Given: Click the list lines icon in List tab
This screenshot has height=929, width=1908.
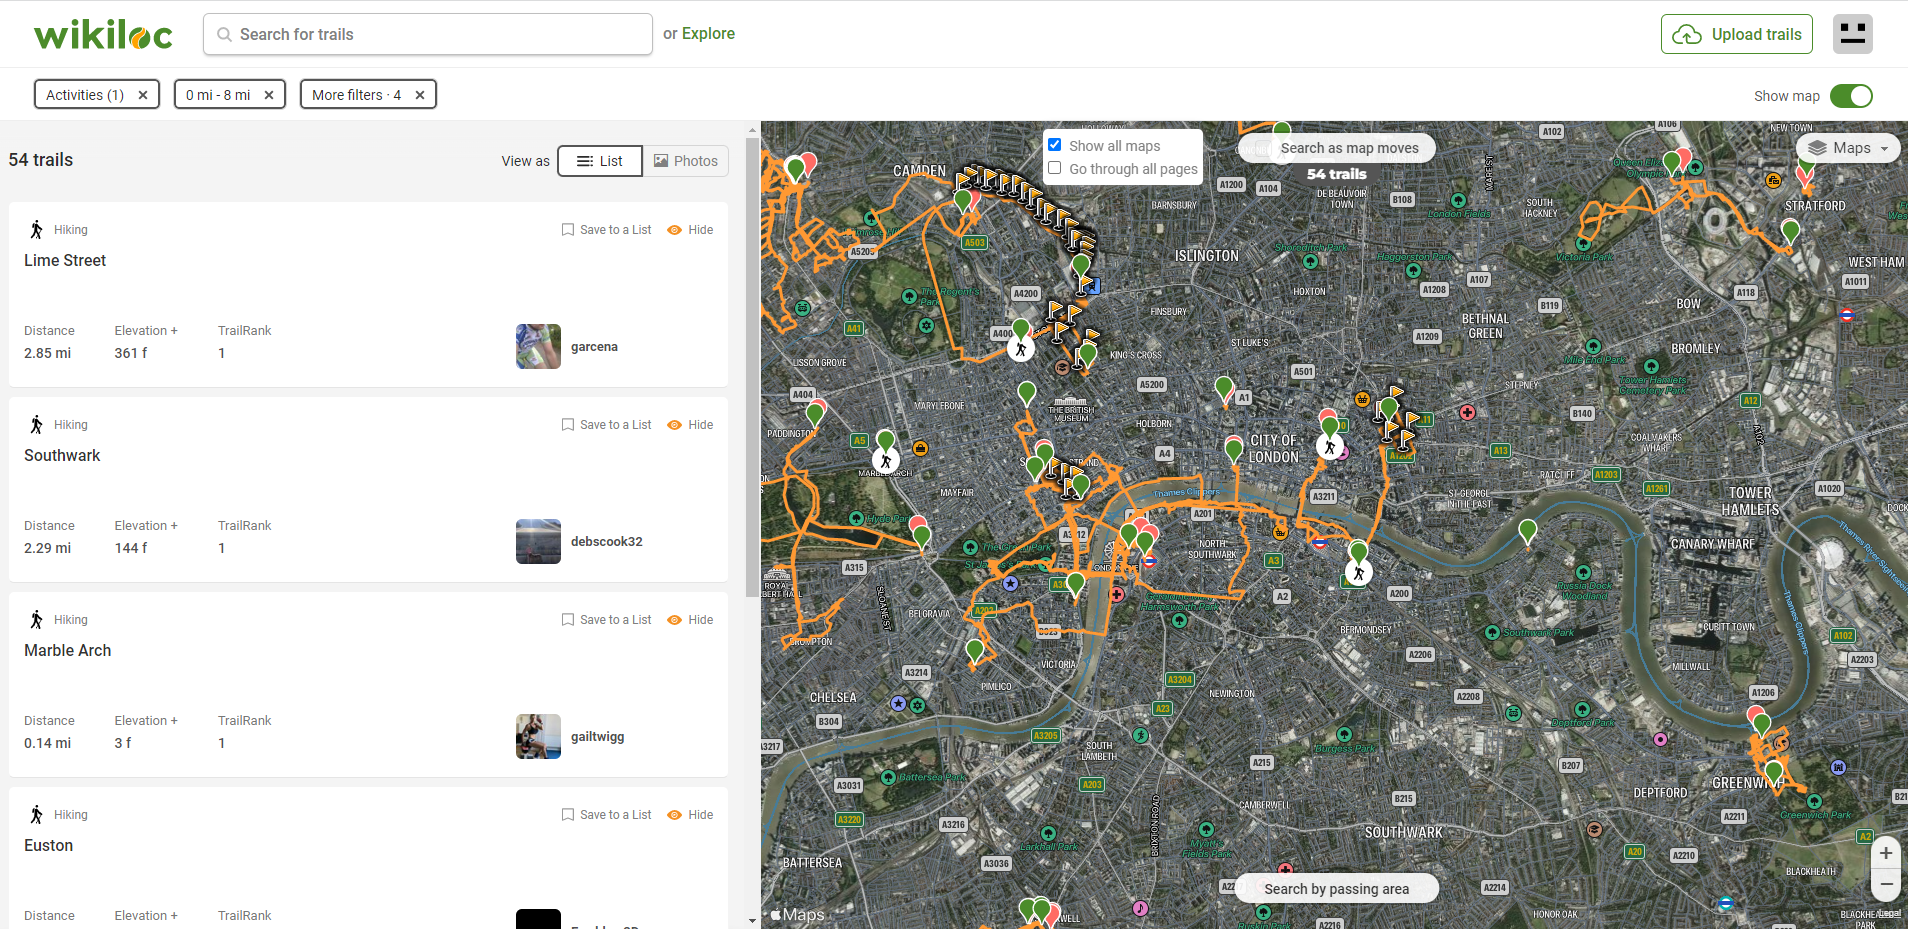Looking at the screenshot, I should 585,161.
